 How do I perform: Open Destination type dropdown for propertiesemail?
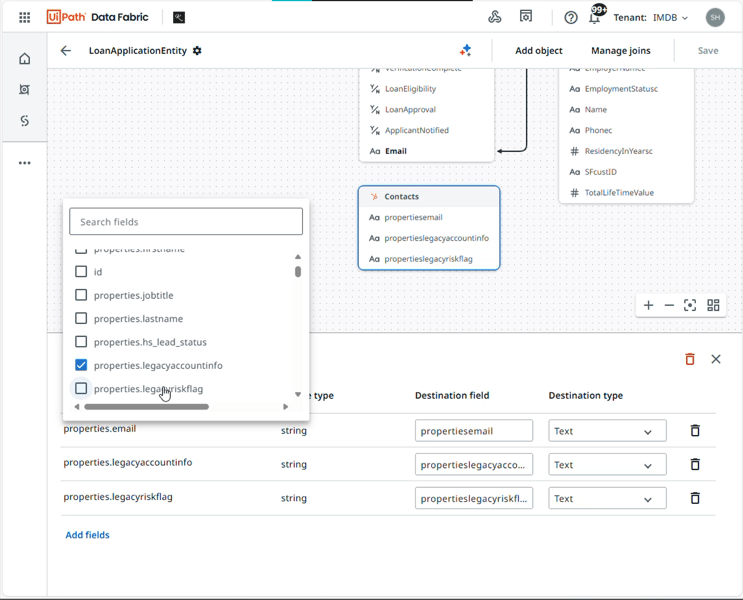pos(607,431)
